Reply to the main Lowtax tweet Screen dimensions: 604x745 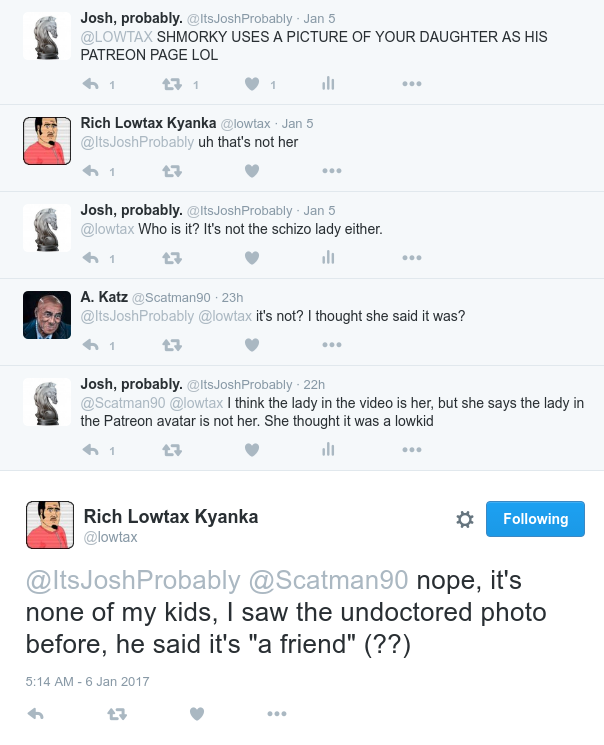(x=36, y=714)
